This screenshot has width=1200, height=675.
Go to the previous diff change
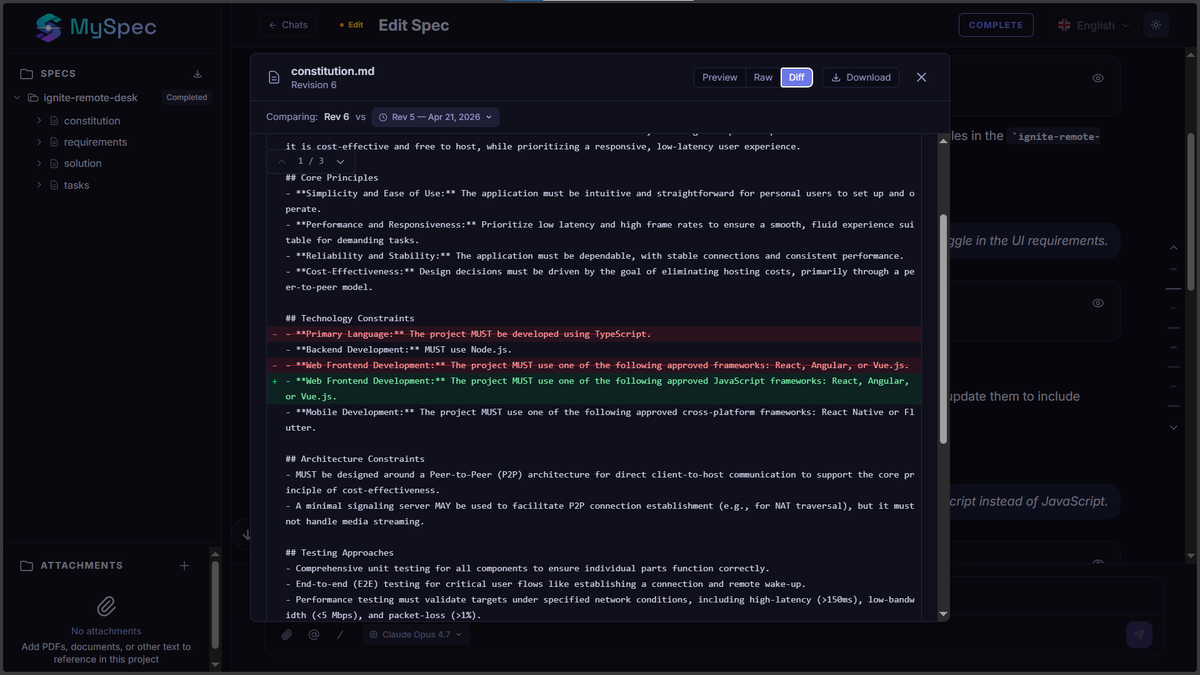[x=282, y=161]
